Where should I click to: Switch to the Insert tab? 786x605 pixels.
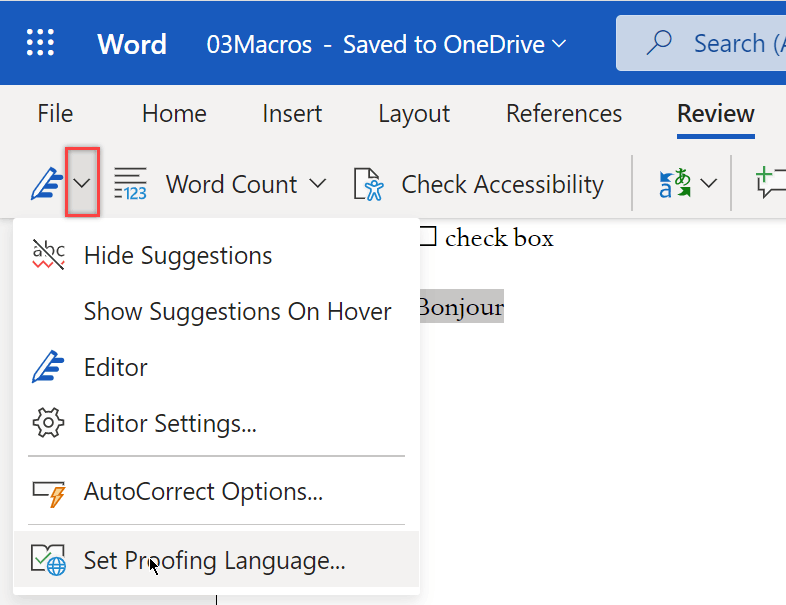click(x=292, y=114)
